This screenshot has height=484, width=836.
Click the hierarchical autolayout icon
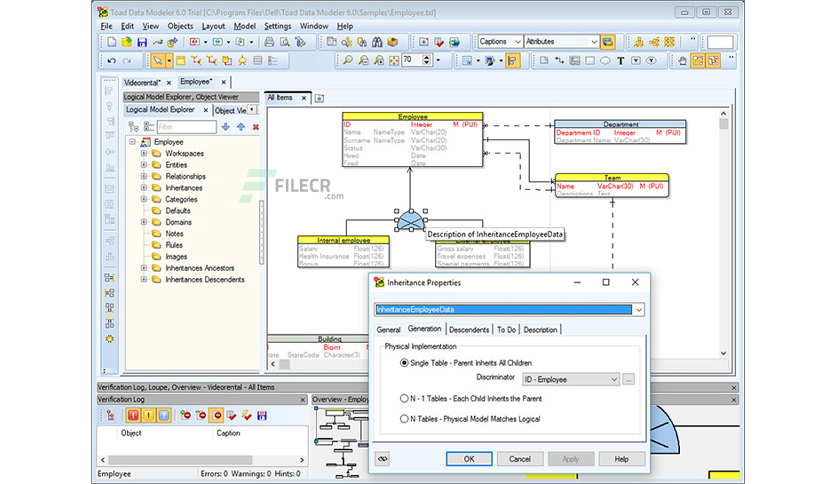639,42
